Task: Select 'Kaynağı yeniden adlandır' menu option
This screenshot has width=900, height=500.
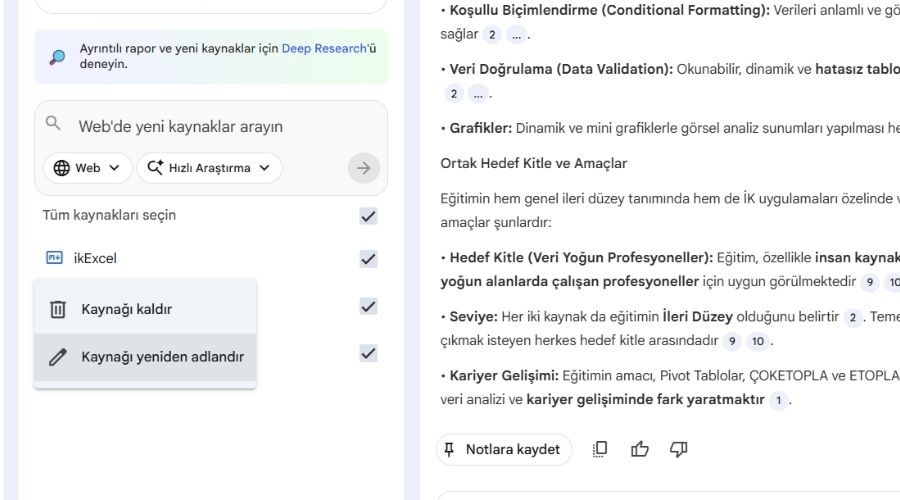Action: 162,357
